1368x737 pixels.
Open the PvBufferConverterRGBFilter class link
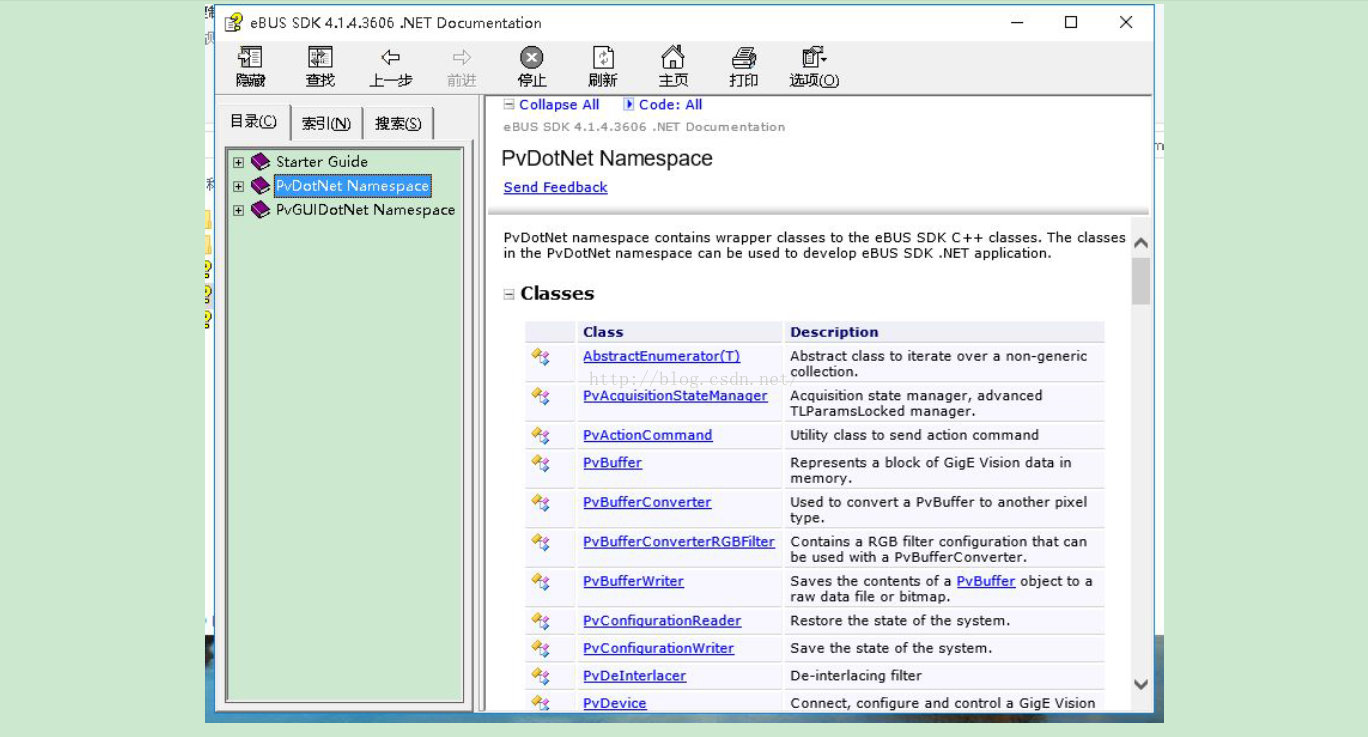tap(679, 541)
